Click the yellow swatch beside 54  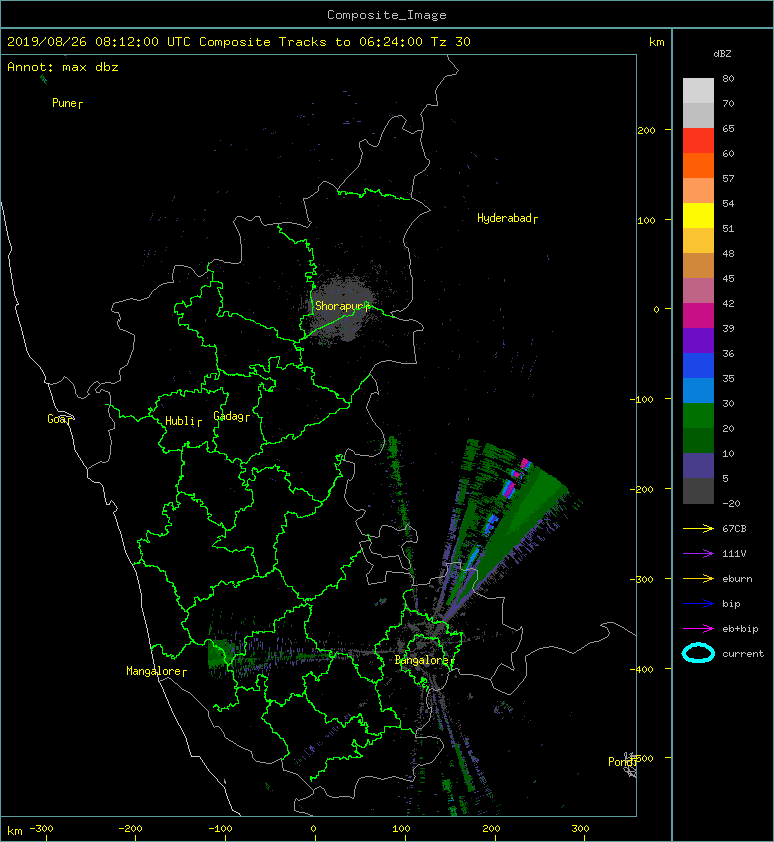[698, 215]
